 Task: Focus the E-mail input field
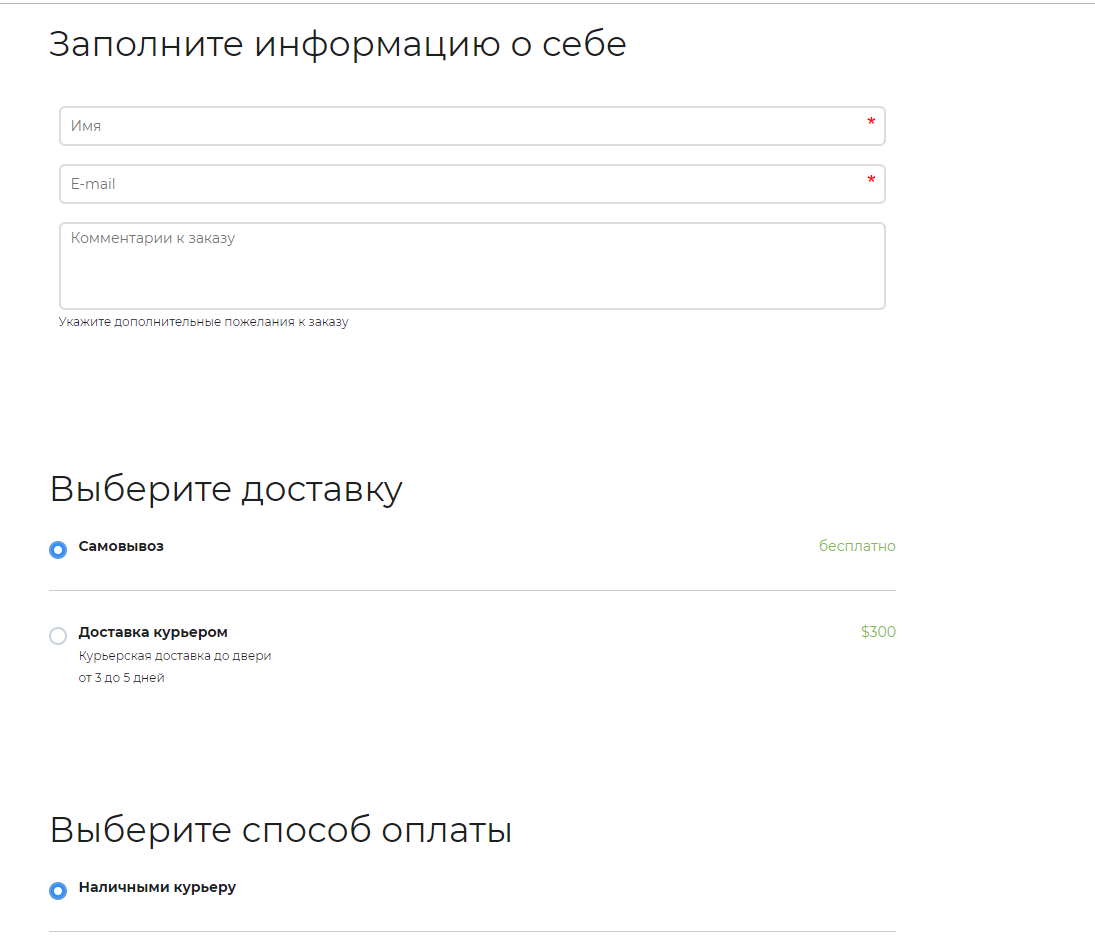[x=460, y=184]
